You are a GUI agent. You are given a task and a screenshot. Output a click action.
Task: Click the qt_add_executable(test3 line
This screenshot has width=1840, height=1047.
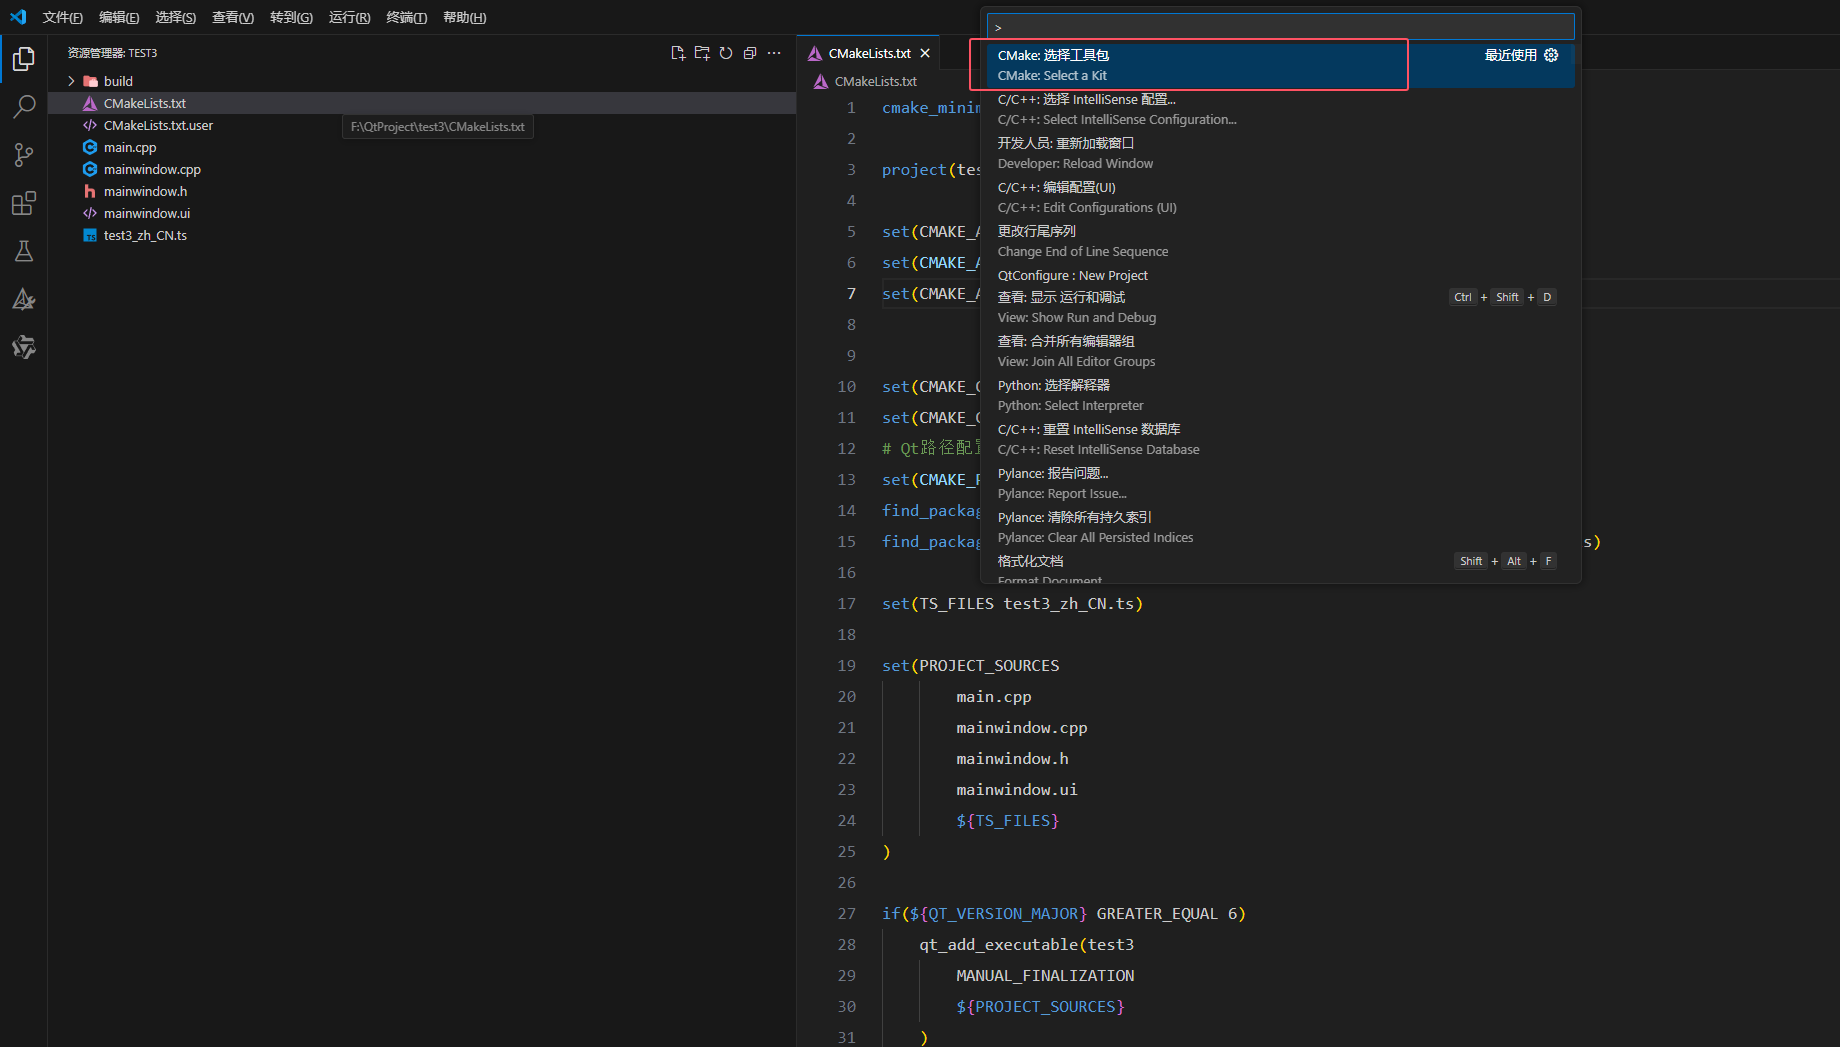tap(1026, 945)
